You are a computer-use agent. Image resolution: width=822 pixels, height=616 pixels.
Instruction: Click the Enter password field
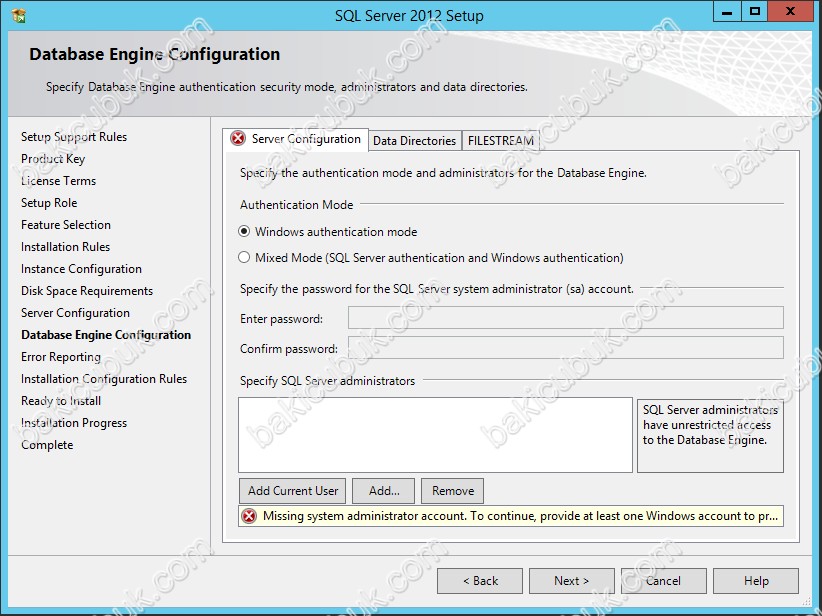coord(566,318)
